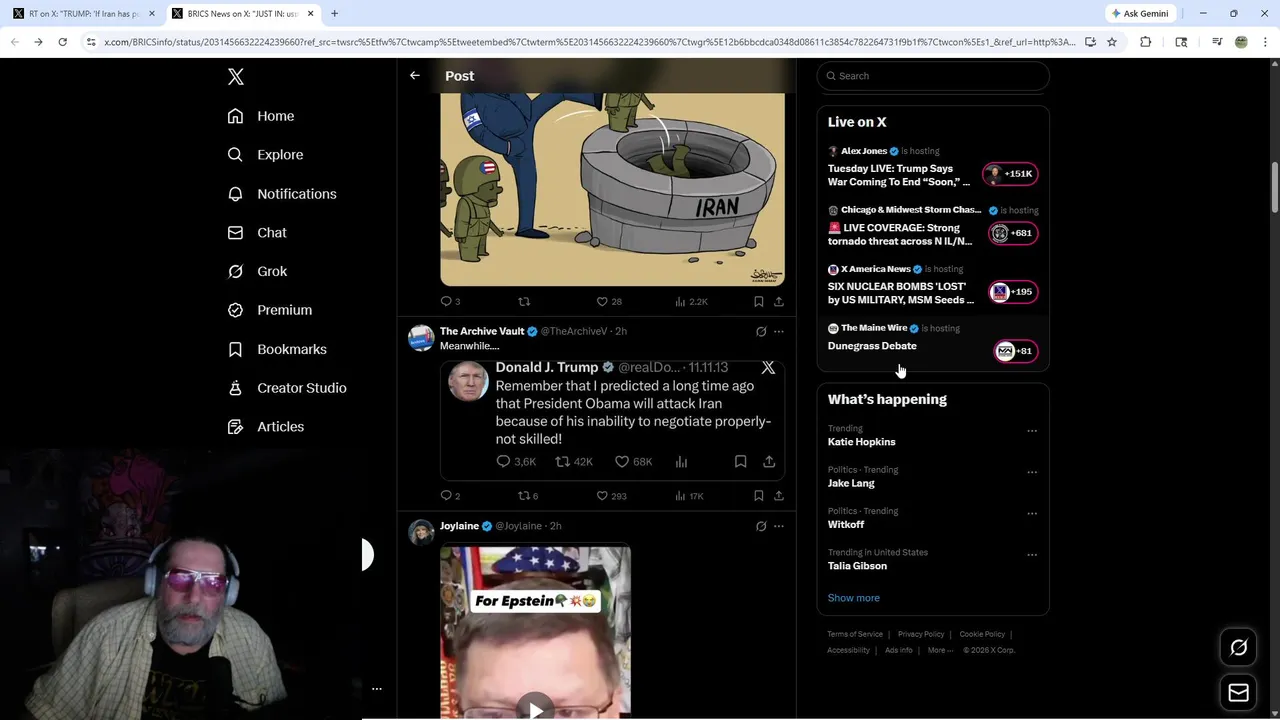
Task: Click the X logo in sidebar
Action: click(236, 77)
